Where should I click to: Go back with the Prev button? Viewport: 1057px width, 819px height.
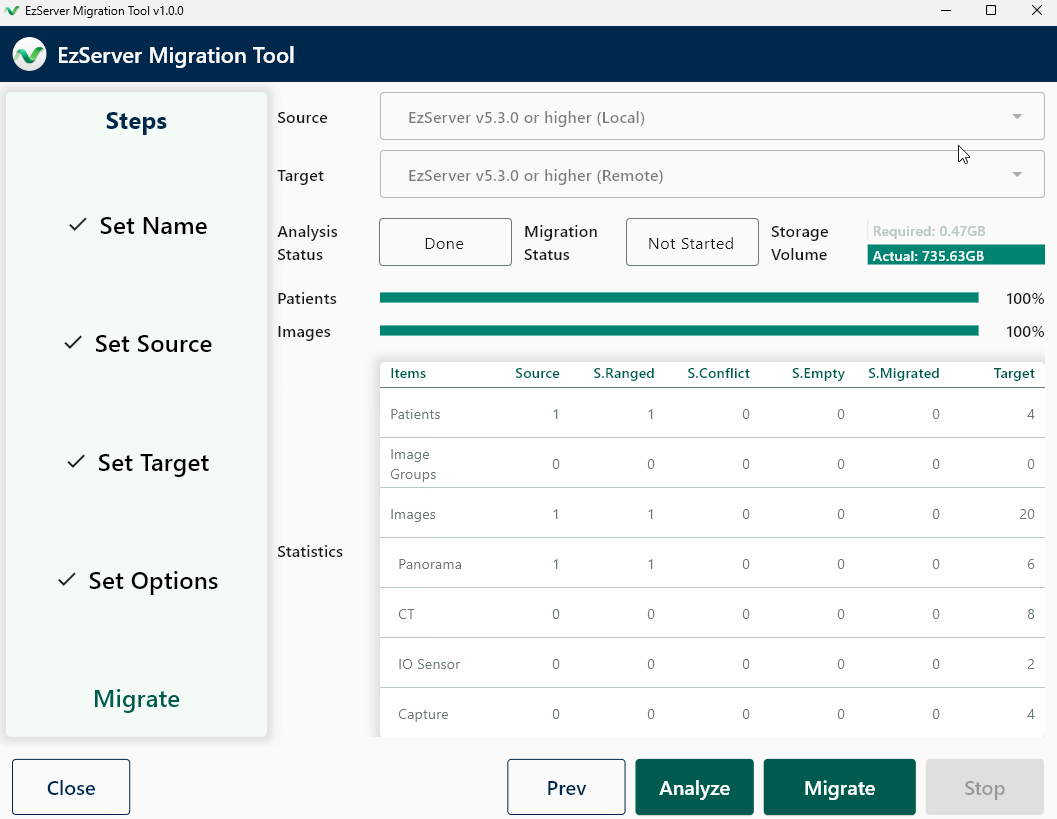[x=566, y=787]
